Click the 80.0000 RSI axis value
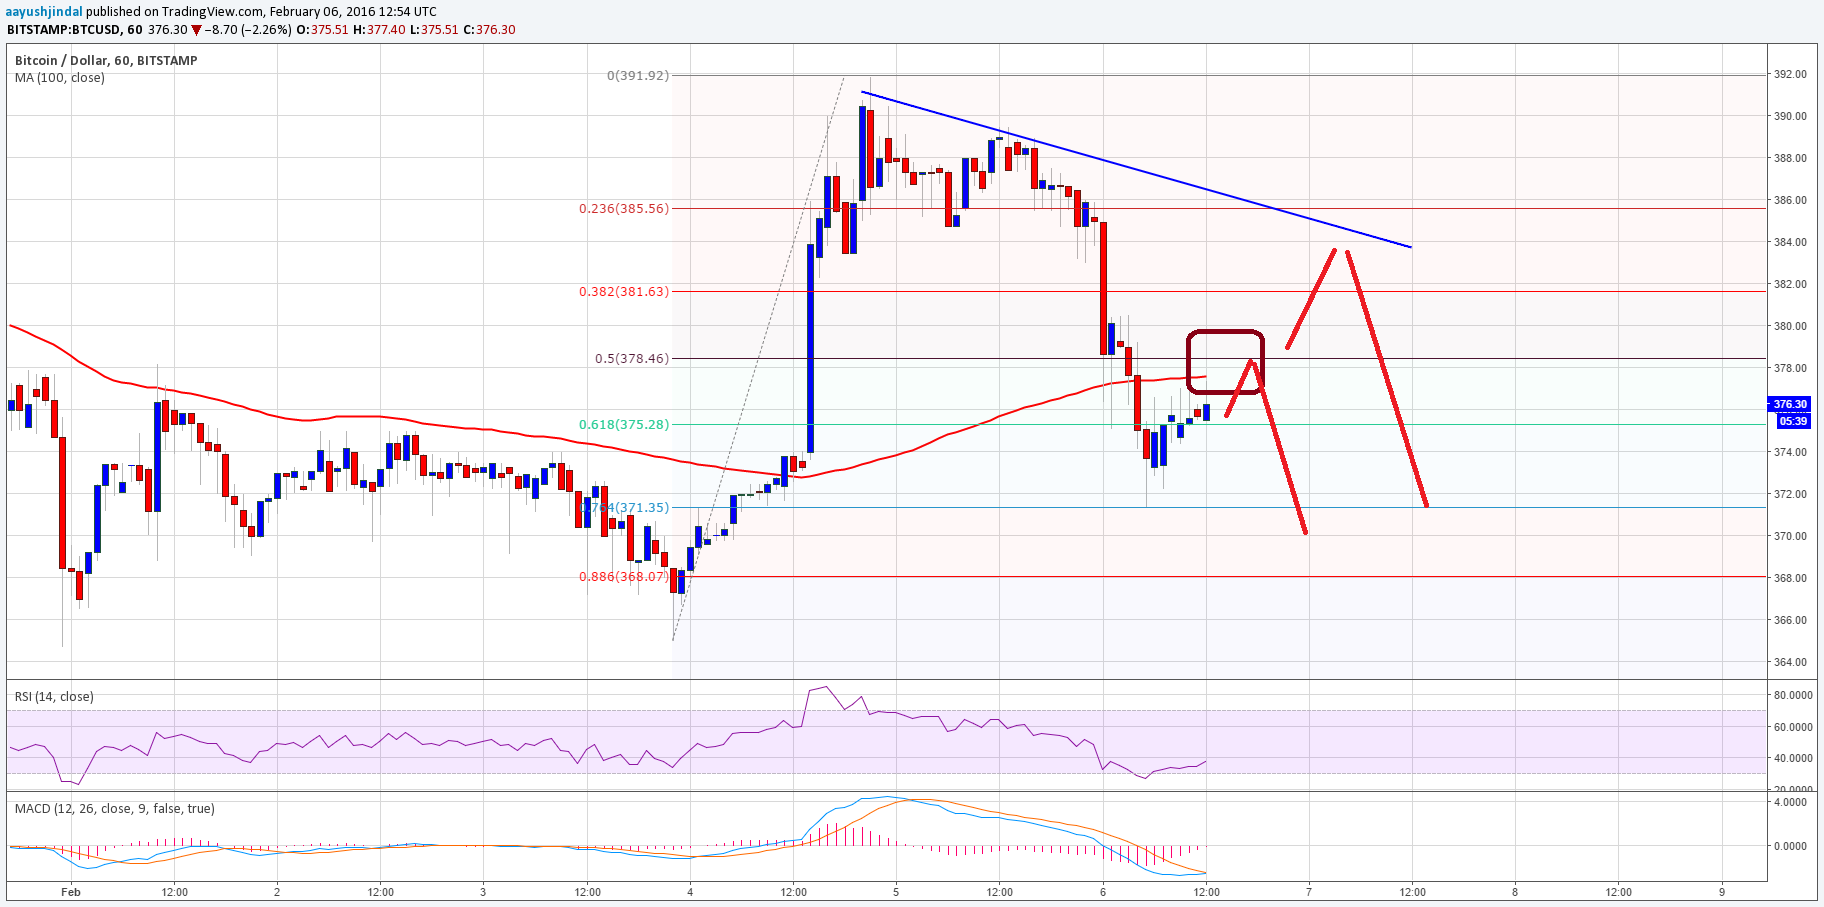Image resolution: width=1824 pixels, height=907 pixels. click(1793, 695)
